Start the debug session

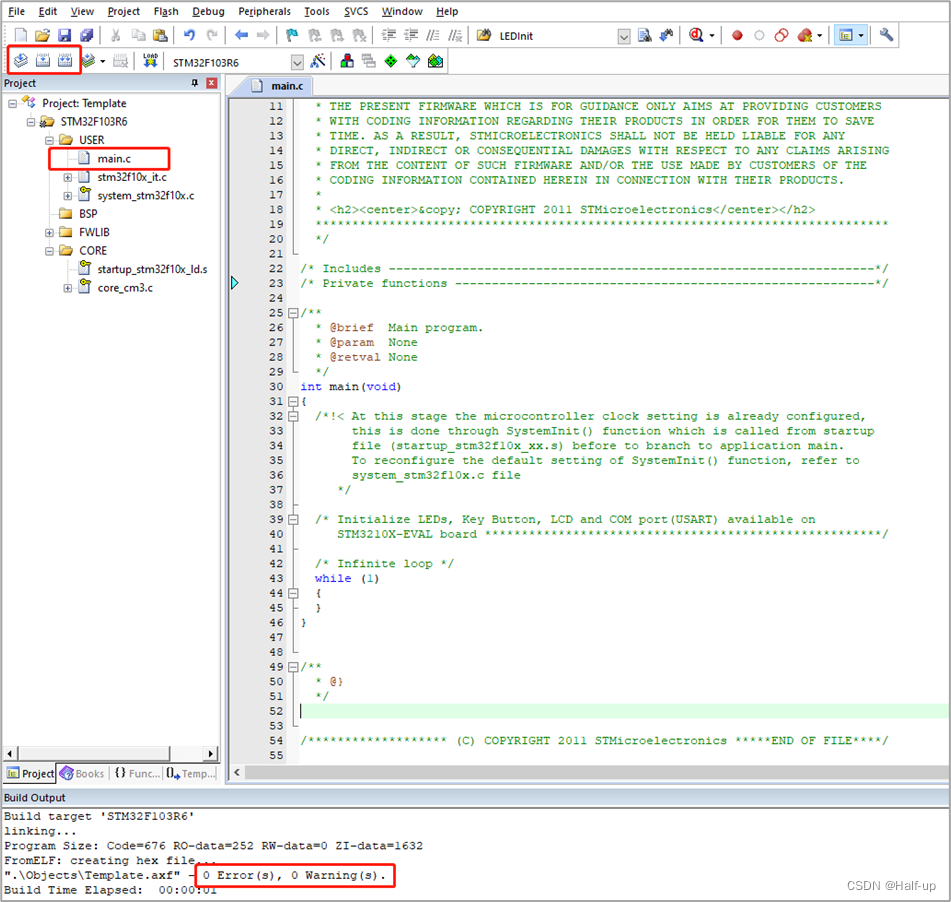pos(696,35)
